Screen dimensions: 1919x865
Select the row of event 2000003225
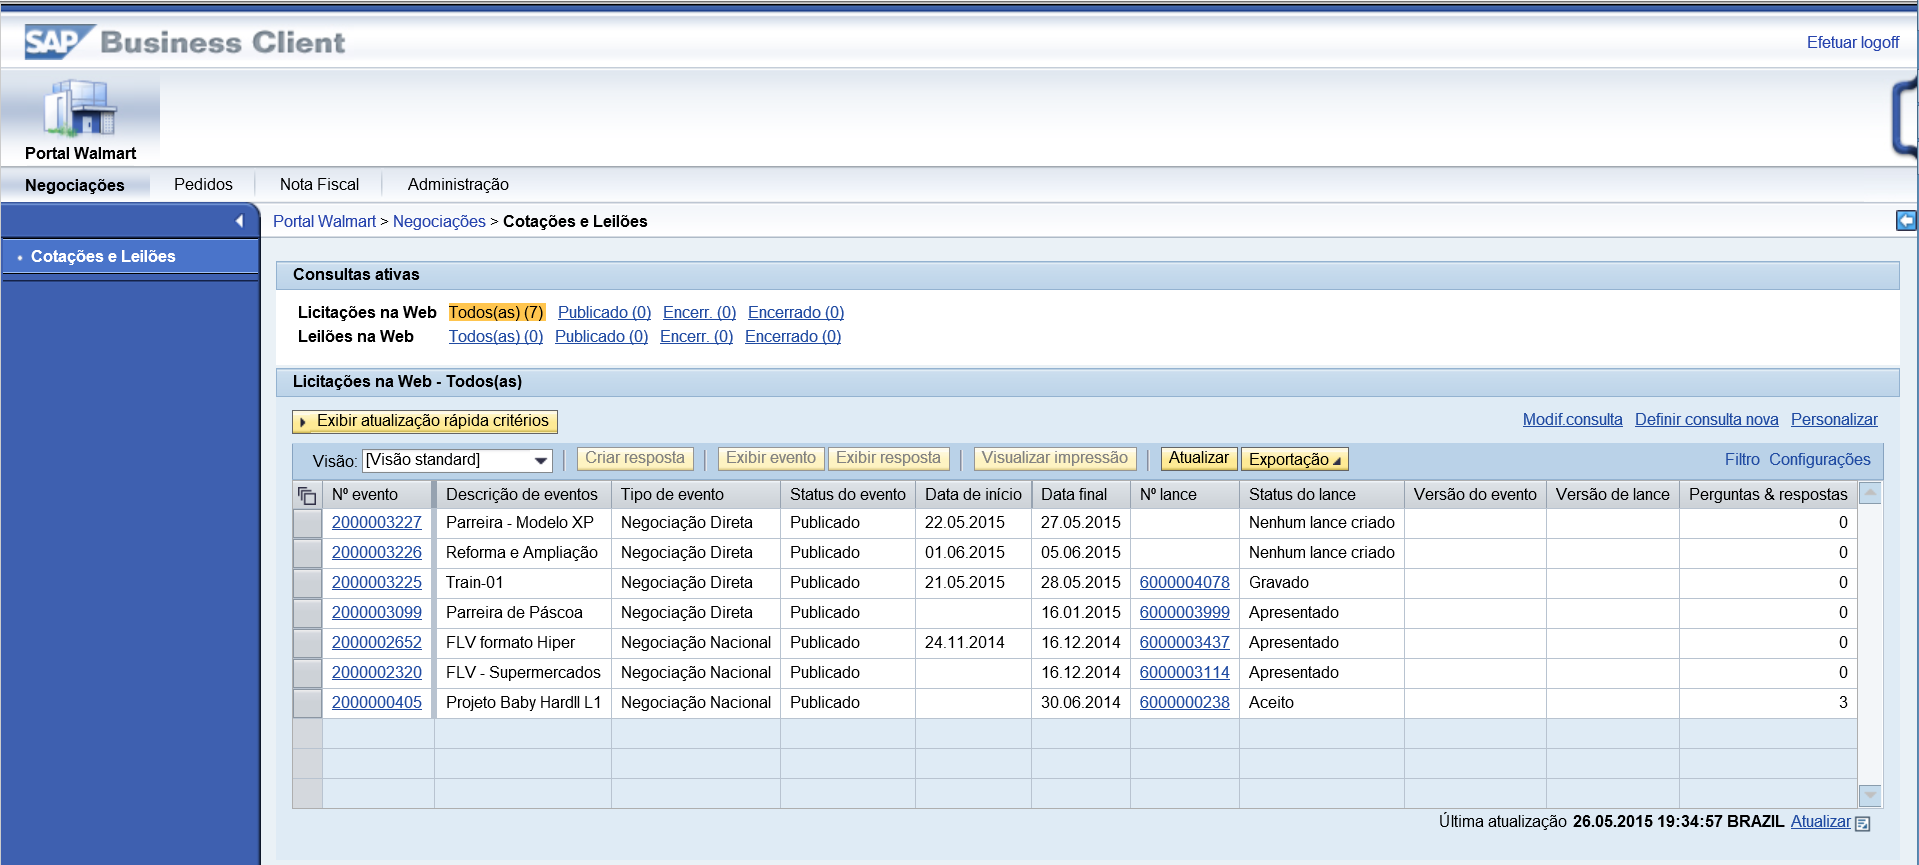click(x=307, y=583)
